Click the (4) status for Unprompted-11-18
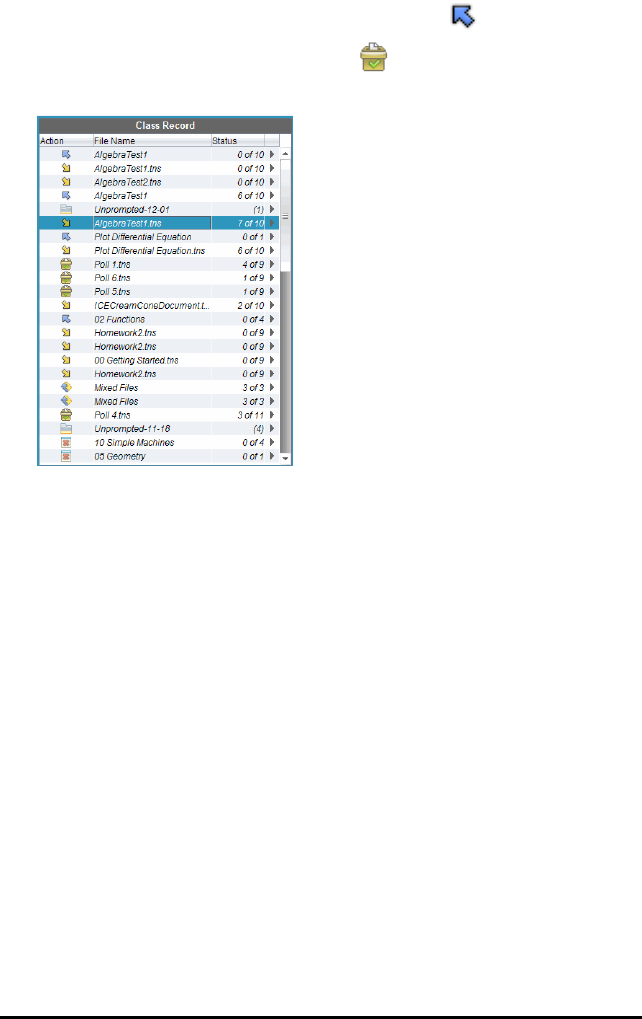 tap(259, 429)
